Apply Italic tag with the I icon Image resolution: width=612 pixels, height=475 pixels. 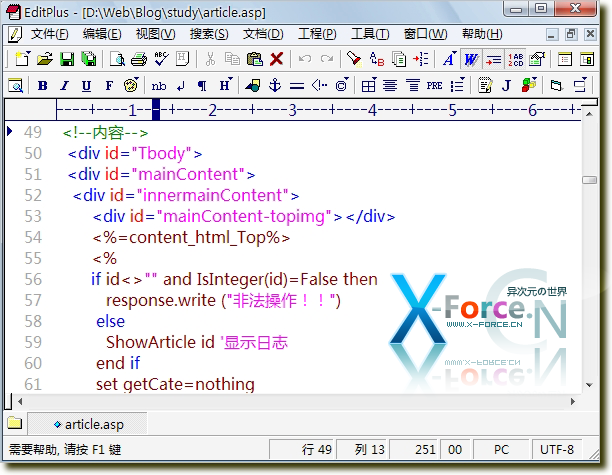pos(64,85)
